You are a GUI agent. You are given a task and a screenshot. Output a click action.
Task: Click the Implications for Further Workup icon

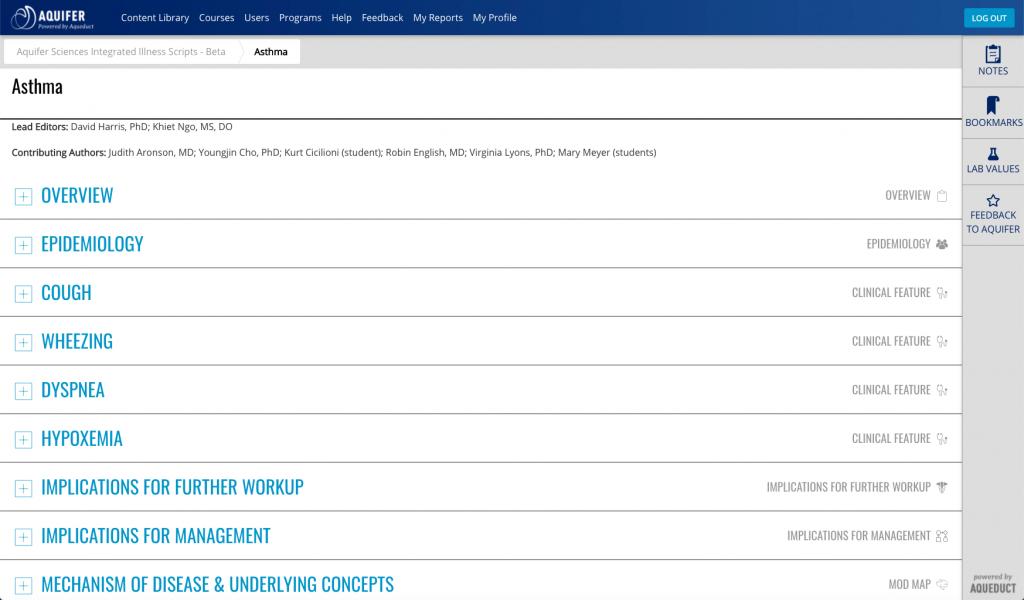pos(942,487)
